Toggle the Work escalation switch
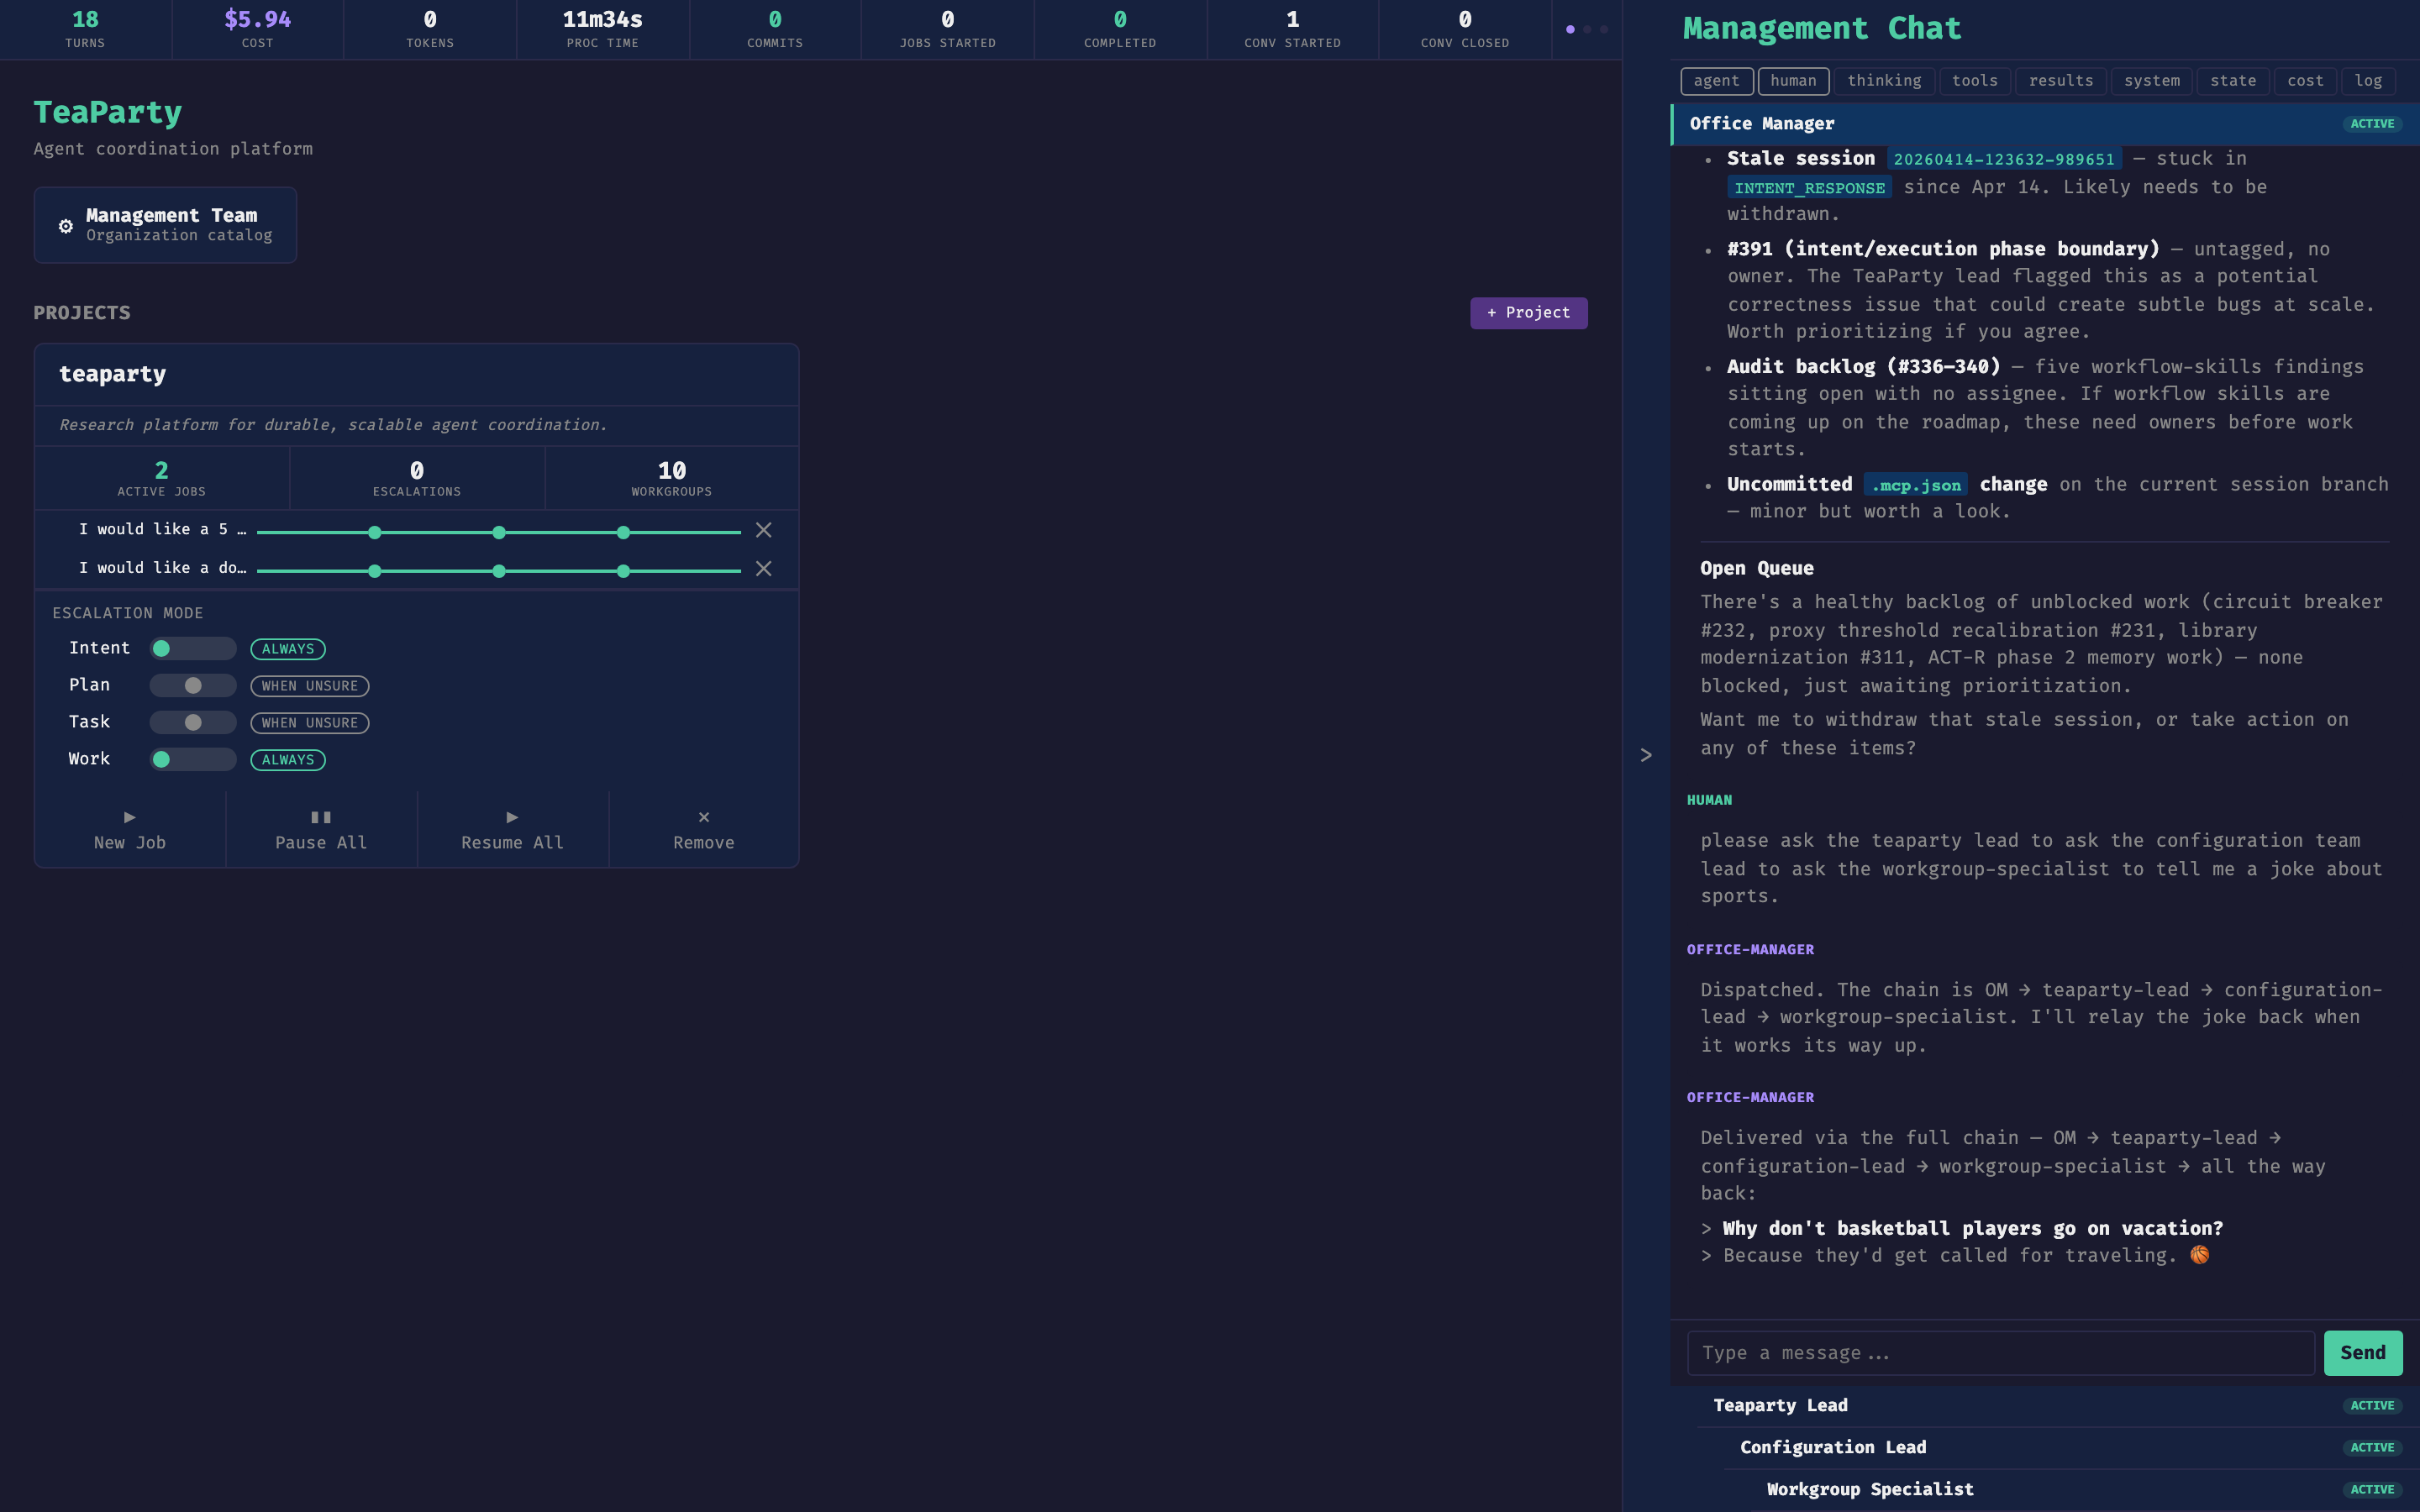Viewport: 2420px width, 1512px height. pyautogui.click(x=193, y=759)
